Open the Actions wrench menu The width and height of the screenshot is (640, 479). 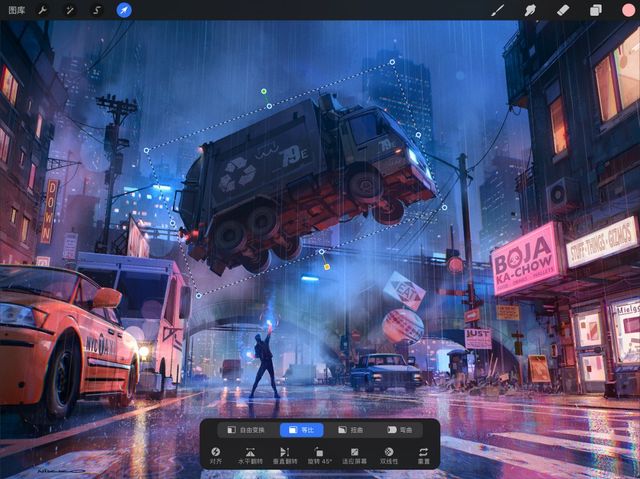[42, 10]
